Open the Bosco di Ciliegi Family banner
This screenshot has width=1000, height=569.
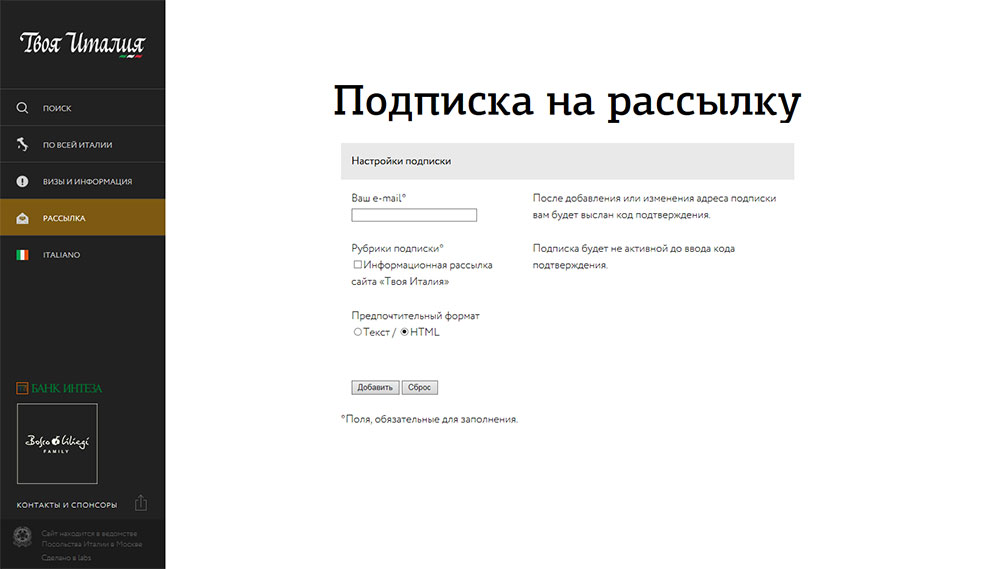(x=57, y=443)
